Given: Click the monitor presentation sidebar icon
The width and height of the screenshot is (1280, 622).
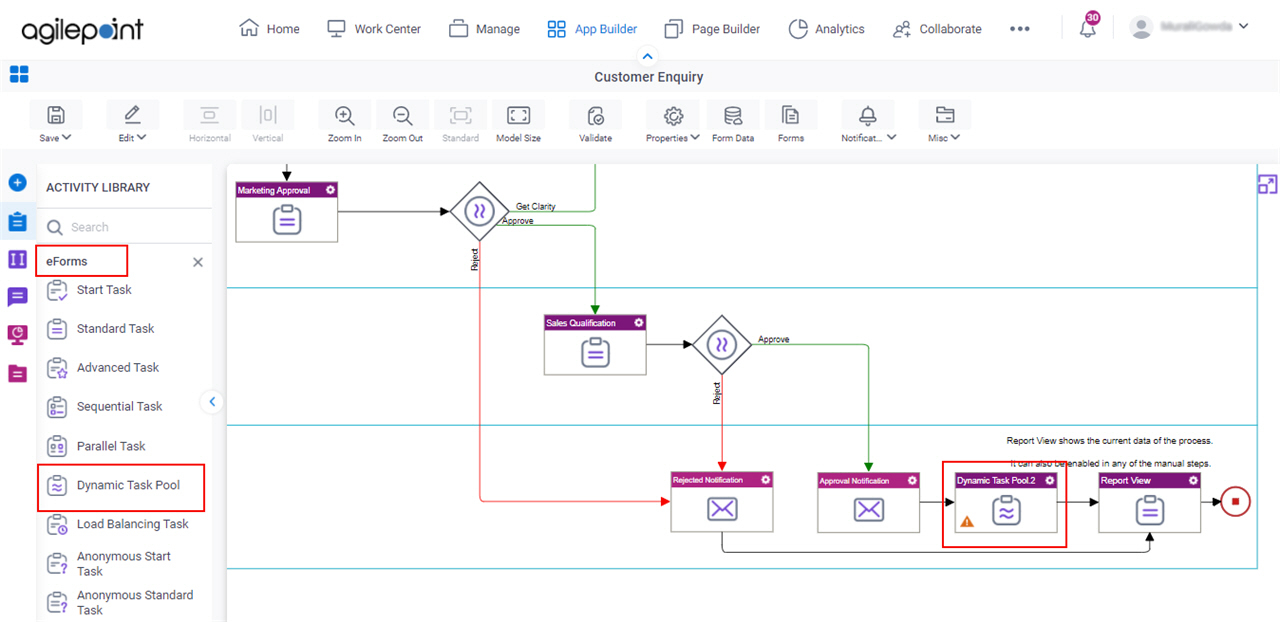Looking at the screenshot, I should click(x=17, y=335).
